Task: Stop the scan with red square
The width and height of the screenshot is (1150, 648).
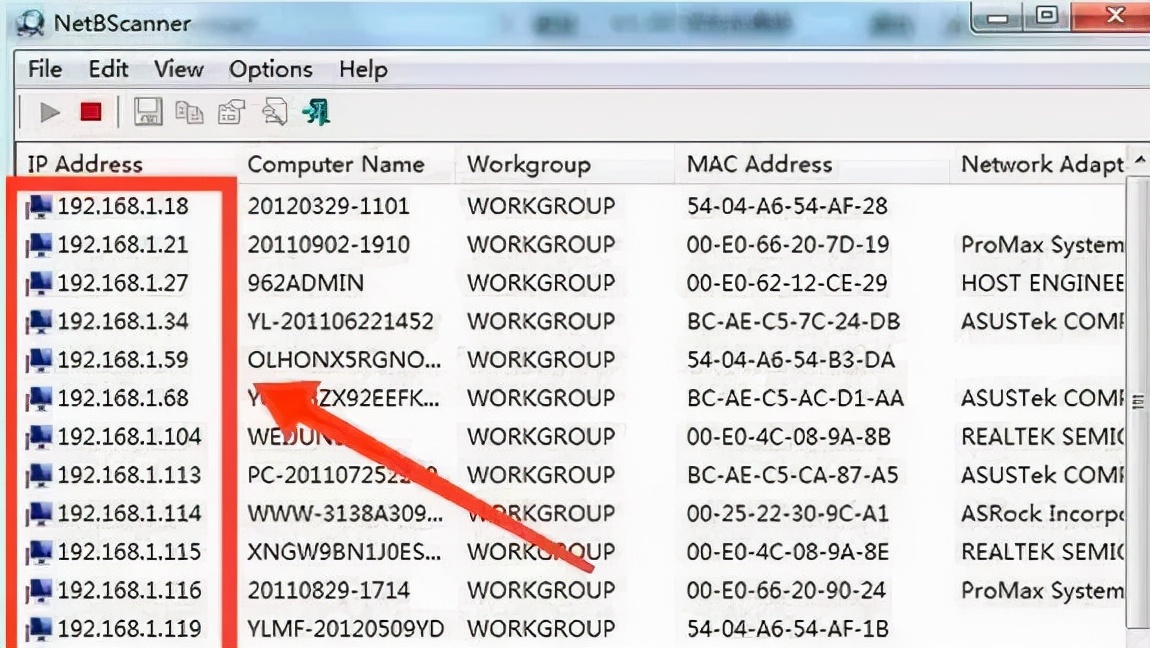Action: coord(91,112)
